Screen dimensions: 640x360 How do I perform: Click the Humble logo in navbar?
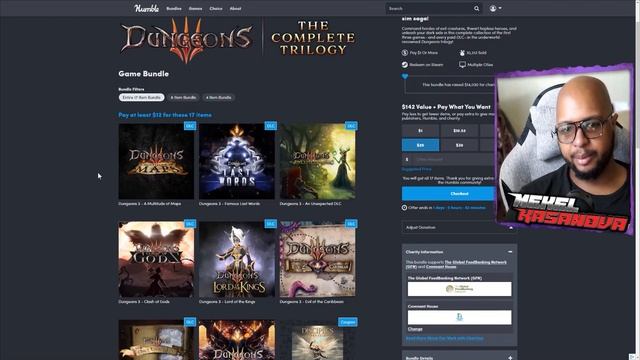click(146, 8)
